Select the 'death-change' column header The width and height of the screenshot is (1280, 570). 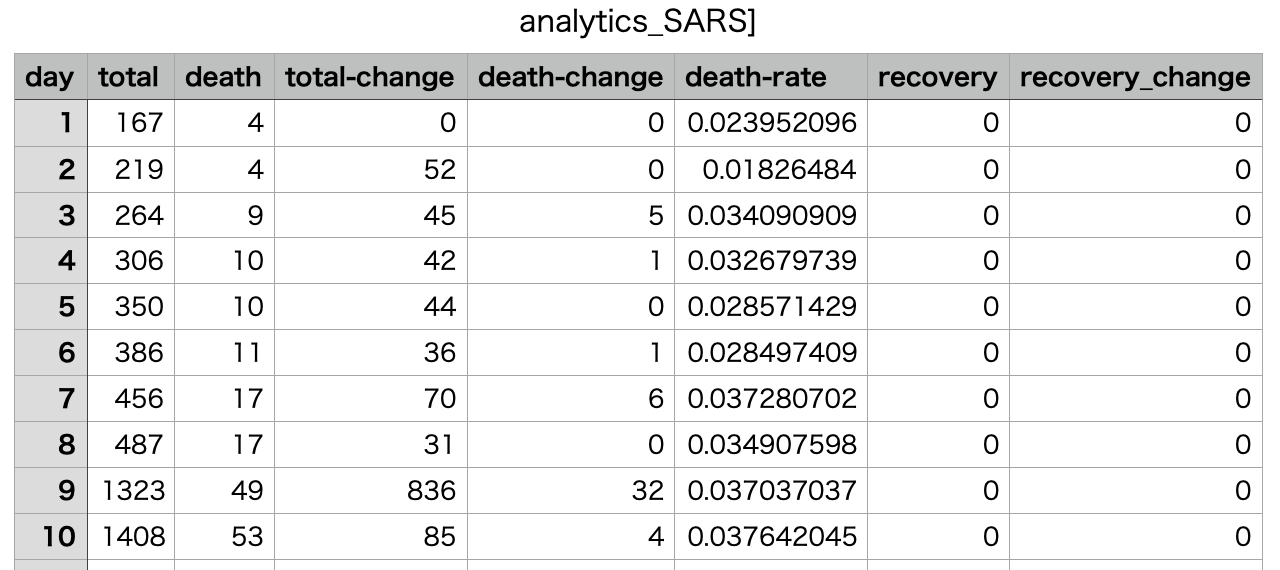tap(570, 77)
